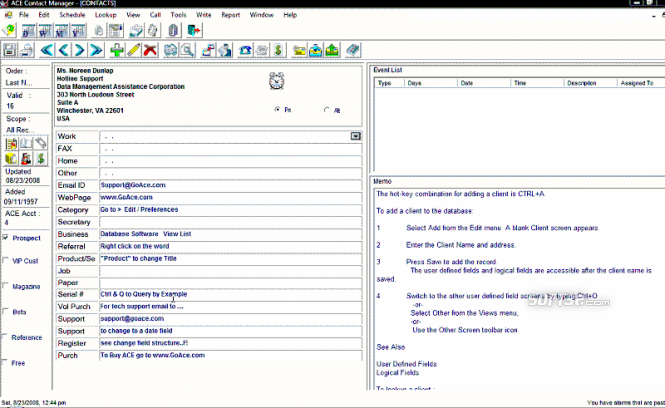
Task: Click the save floppy disk icon
Action: (x=10, y=50)
